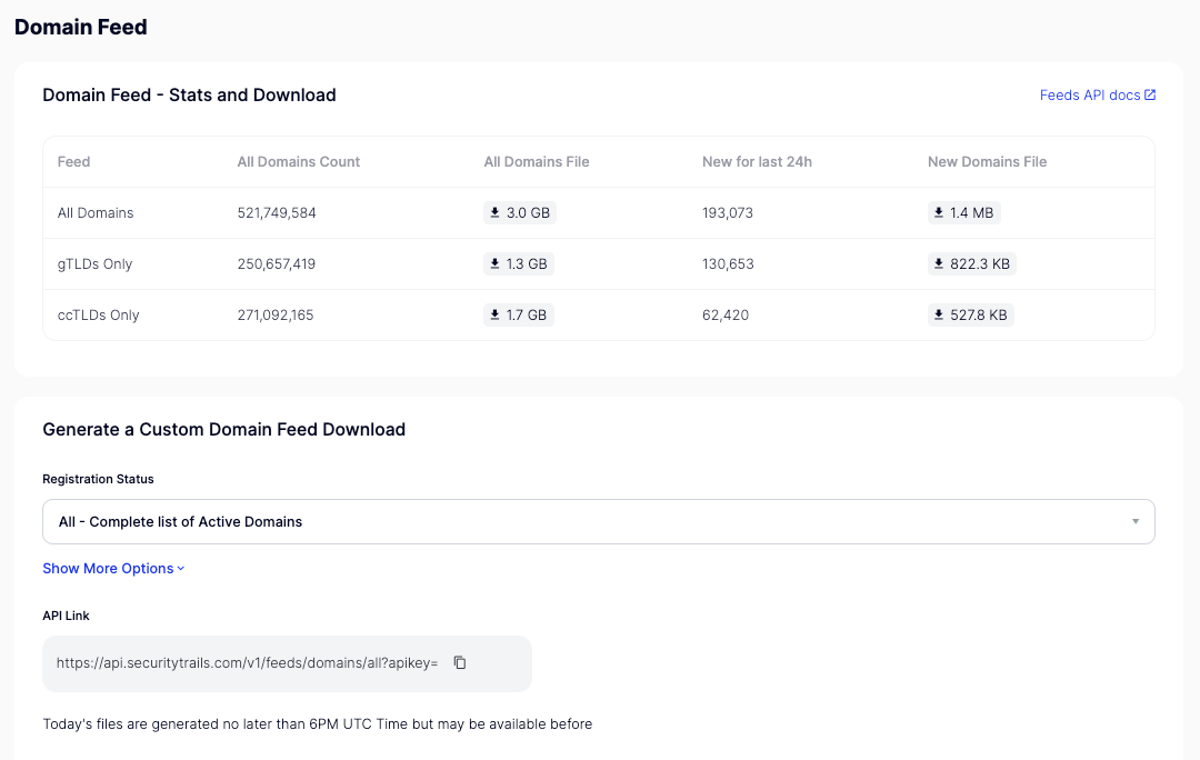Download gTLDs new domains 822.3 KB file
This screenshot has height=760, width=1200.
pyautogui.click(x=972, y=264)
